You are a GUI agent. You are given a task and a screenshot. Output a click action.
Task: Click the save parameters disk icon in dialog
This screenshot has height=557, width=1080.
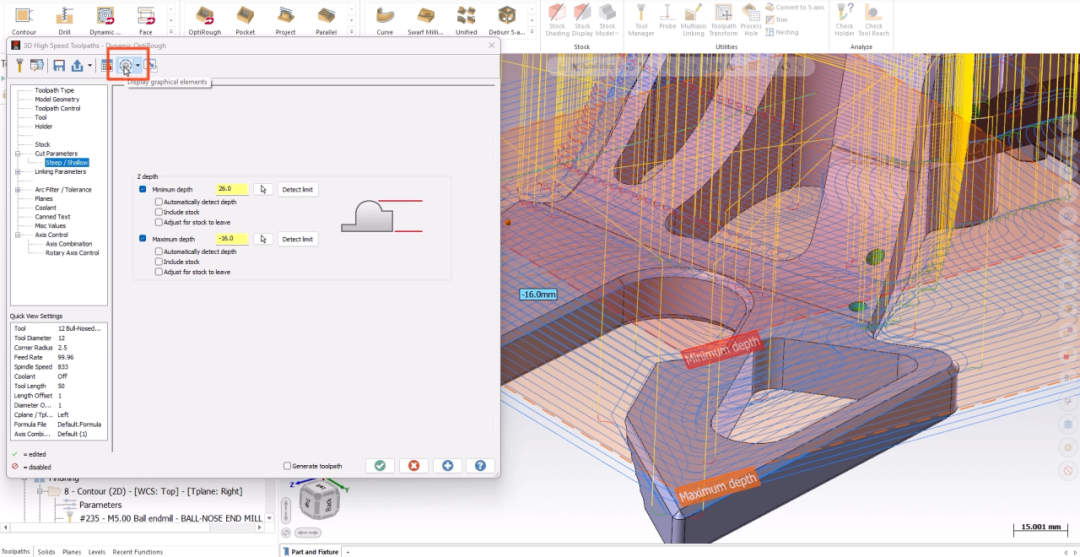59,65
